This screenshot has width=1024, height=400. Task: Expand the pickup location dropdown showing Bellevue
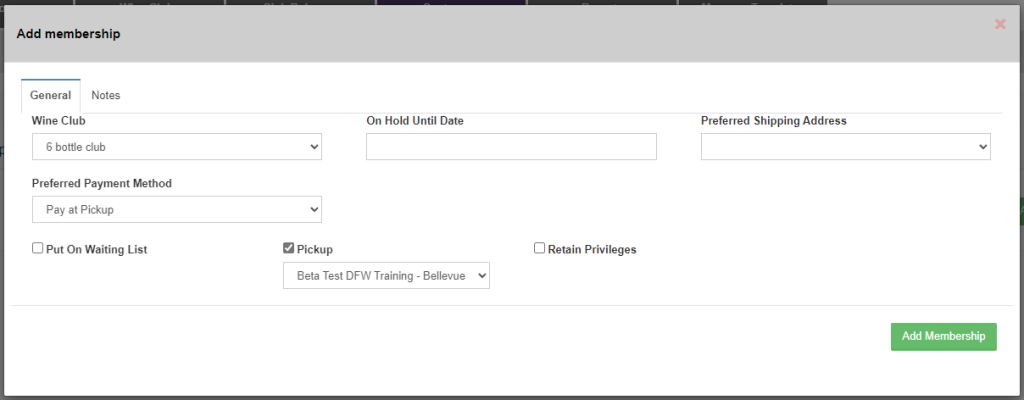click(x=386, y=275)
